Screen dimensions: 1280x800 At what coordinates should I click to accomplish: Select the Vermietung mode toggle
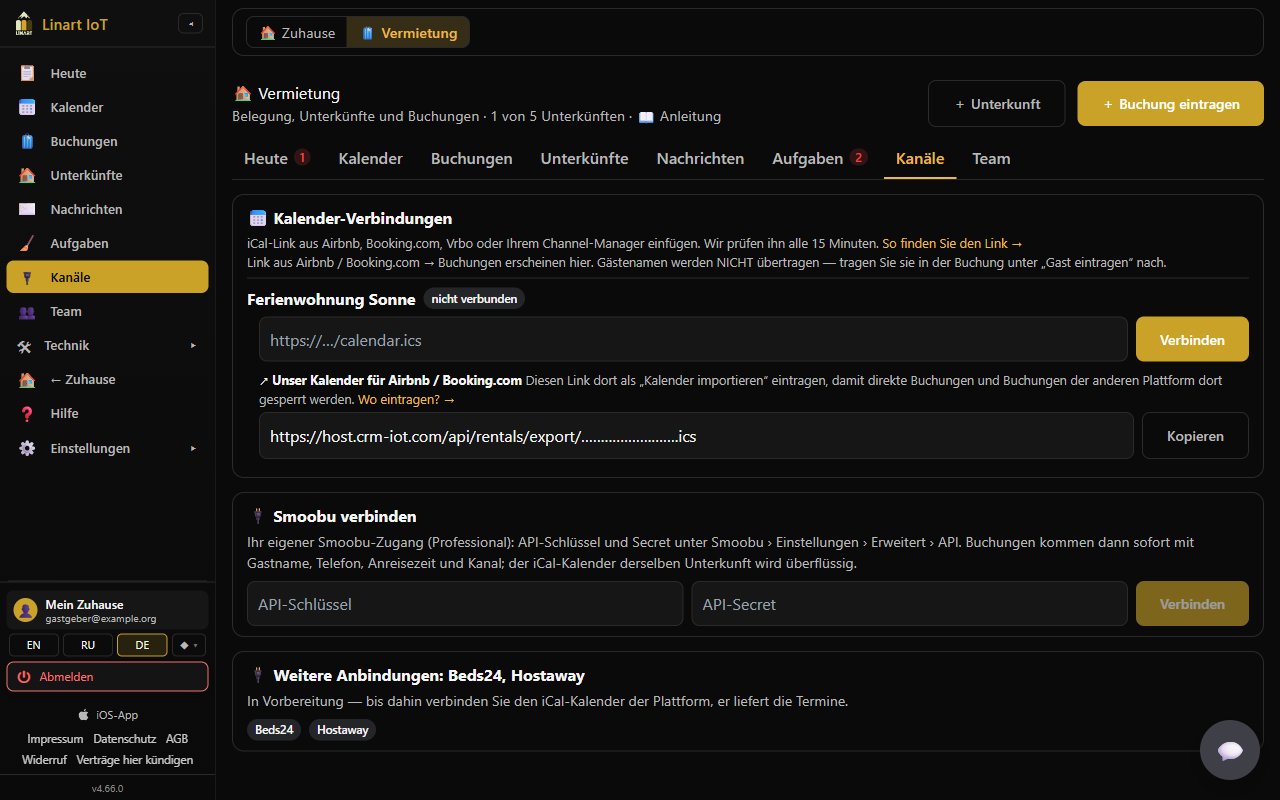point(408,33)
